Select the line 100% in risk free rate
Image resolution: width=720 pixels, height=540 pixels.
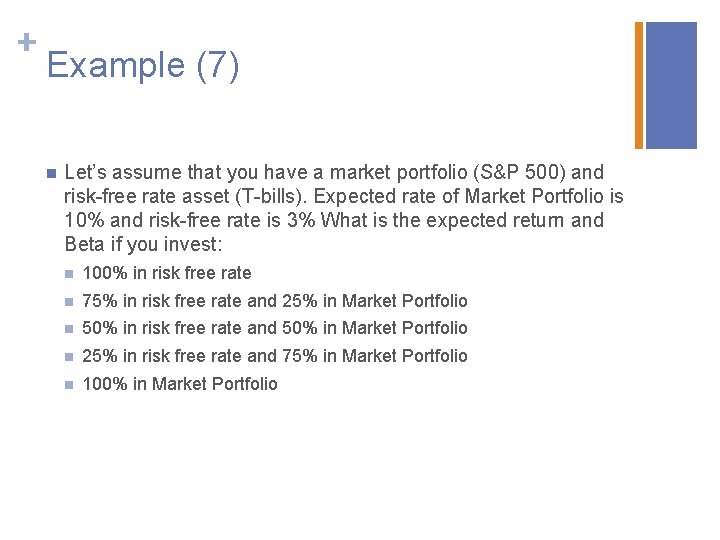tap(167, 273)
